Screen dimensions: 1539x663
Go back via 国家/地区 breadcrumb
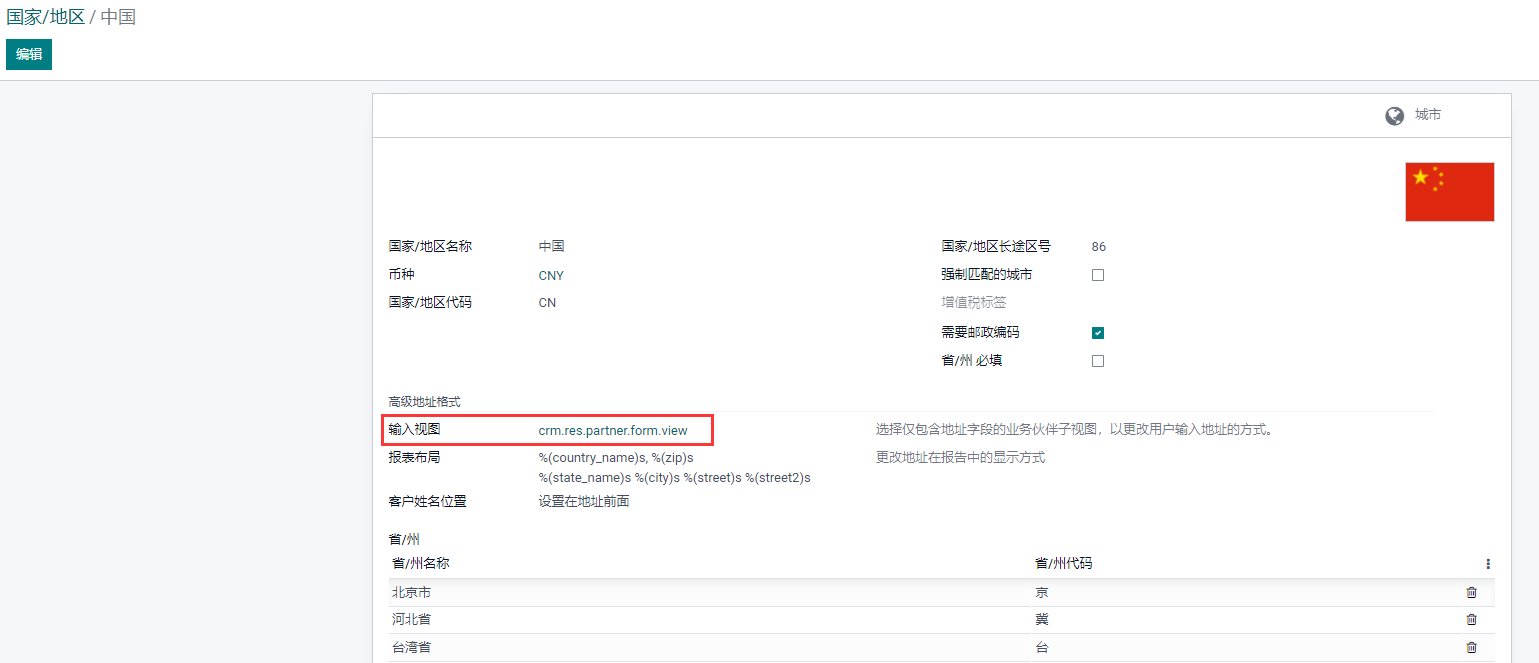click(x=45, y=17)
